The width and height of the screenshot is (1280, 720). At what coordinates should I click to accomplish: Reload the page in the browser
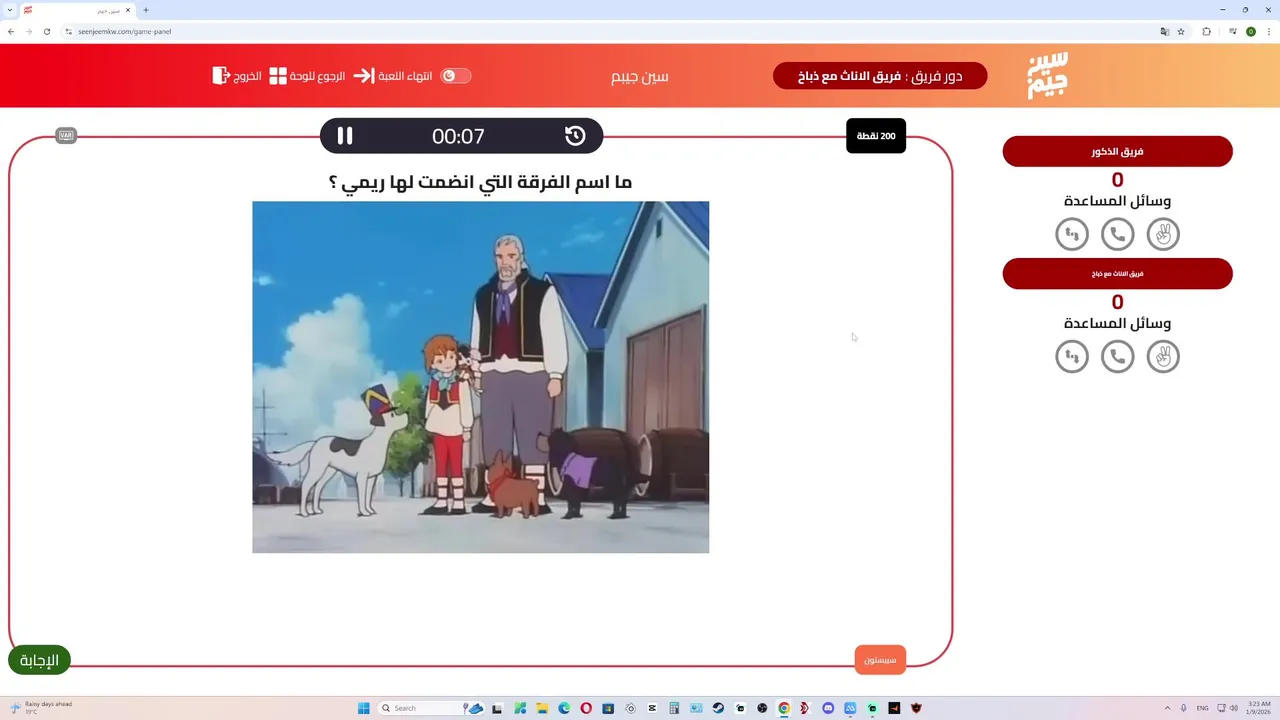click(46, 31)
